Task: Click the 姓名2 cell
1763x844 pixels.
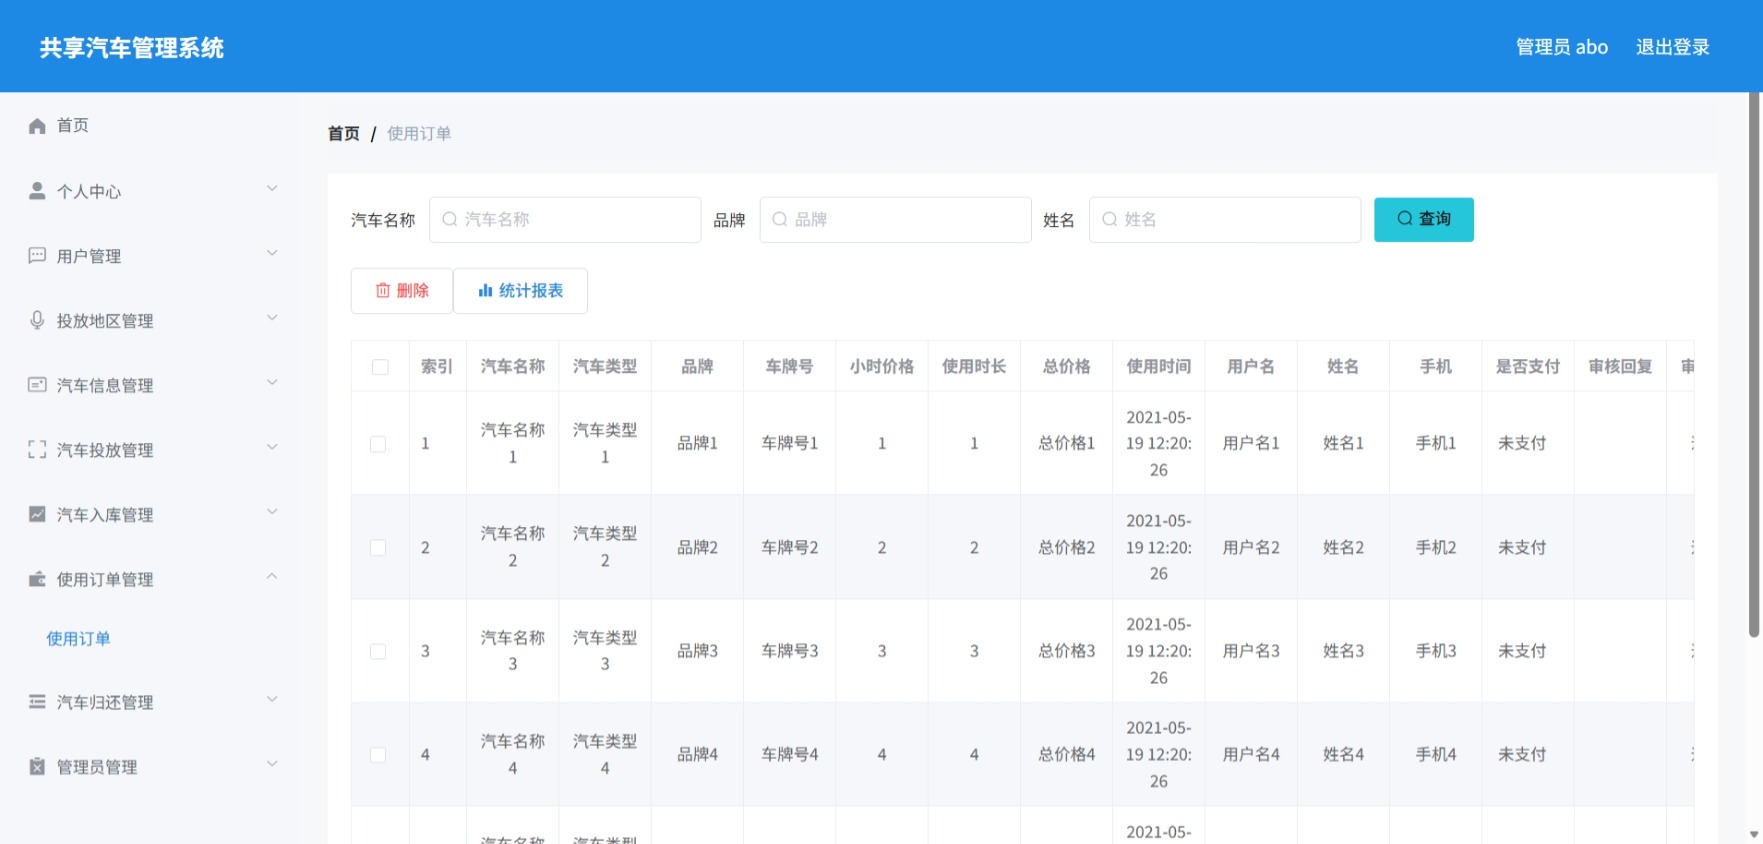Action: (1343, 548)
